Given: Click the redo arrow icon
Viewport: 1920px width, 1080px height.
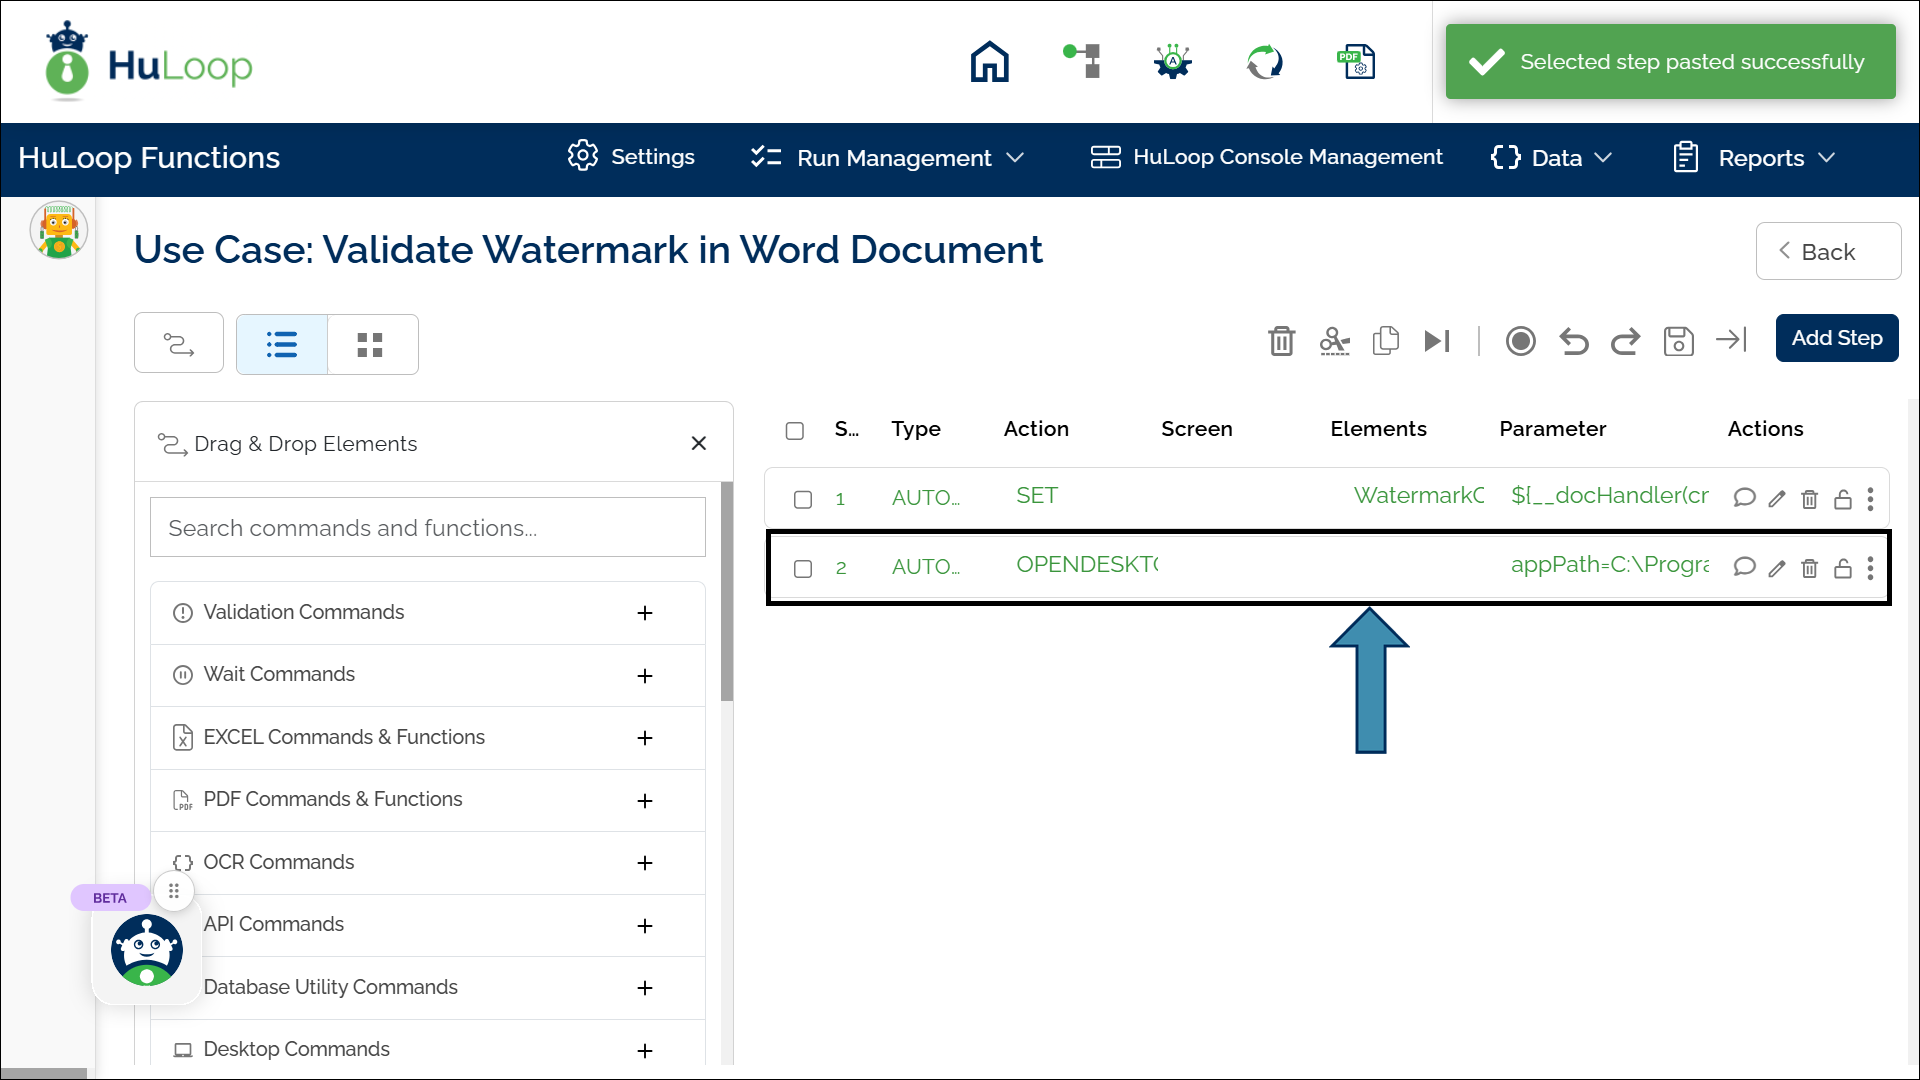Looking at the screenshot, I should [1625, 341].
